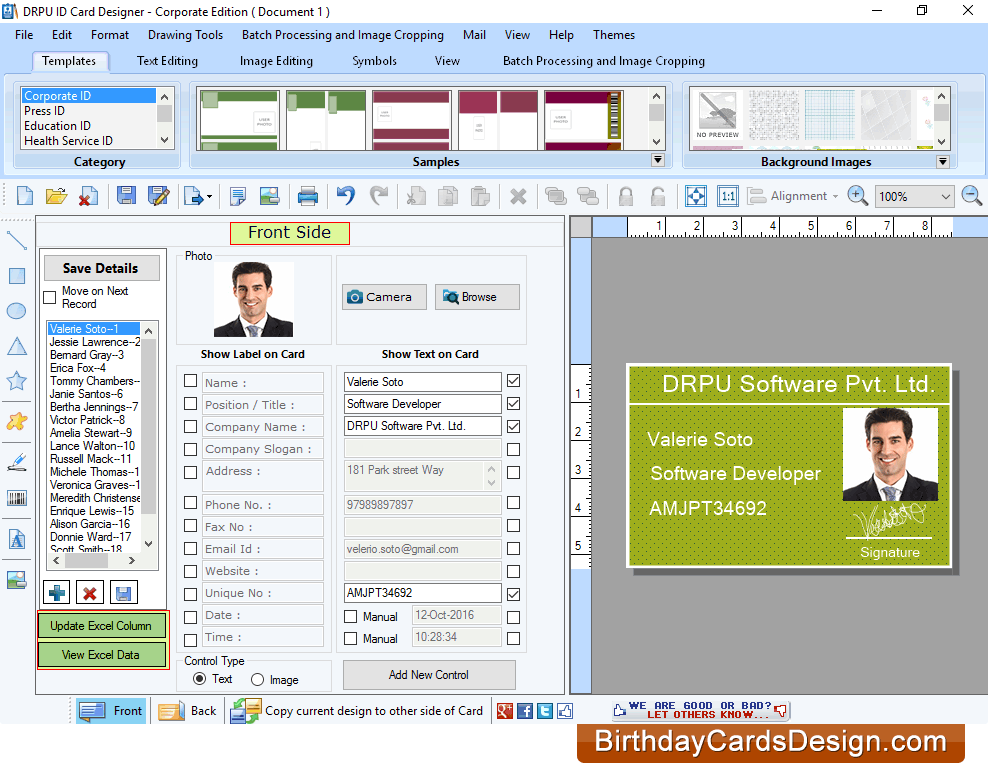Select the Barcode tool
988x763 pixels.
coord(16,498)
